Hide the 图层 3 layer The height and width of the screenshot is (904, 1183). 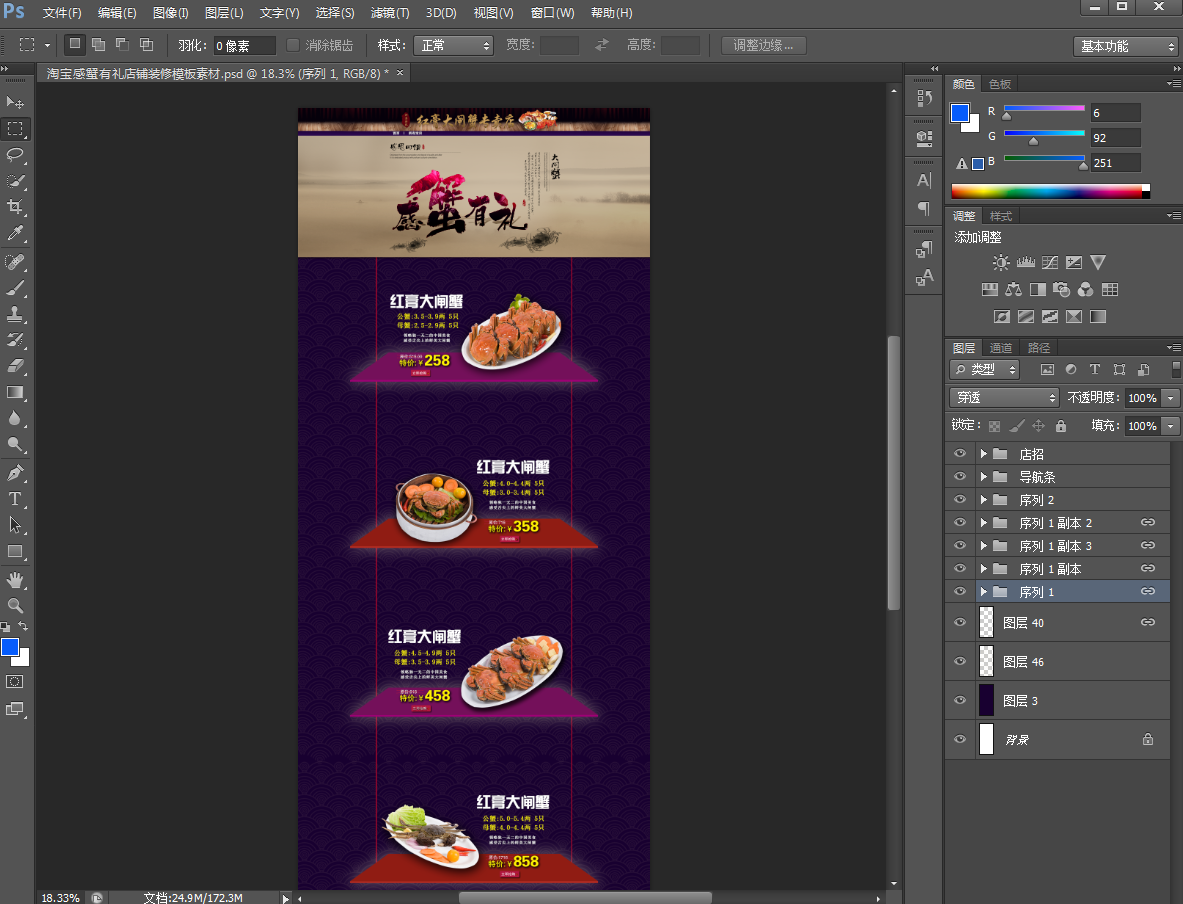coord(960,700)
